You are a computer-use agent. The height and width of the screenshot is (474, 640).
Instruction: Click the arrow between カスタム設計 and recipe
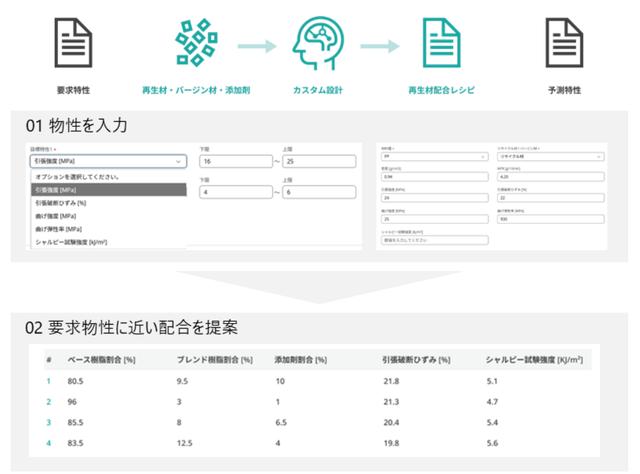pyautogui.click(x=378, y=45)
